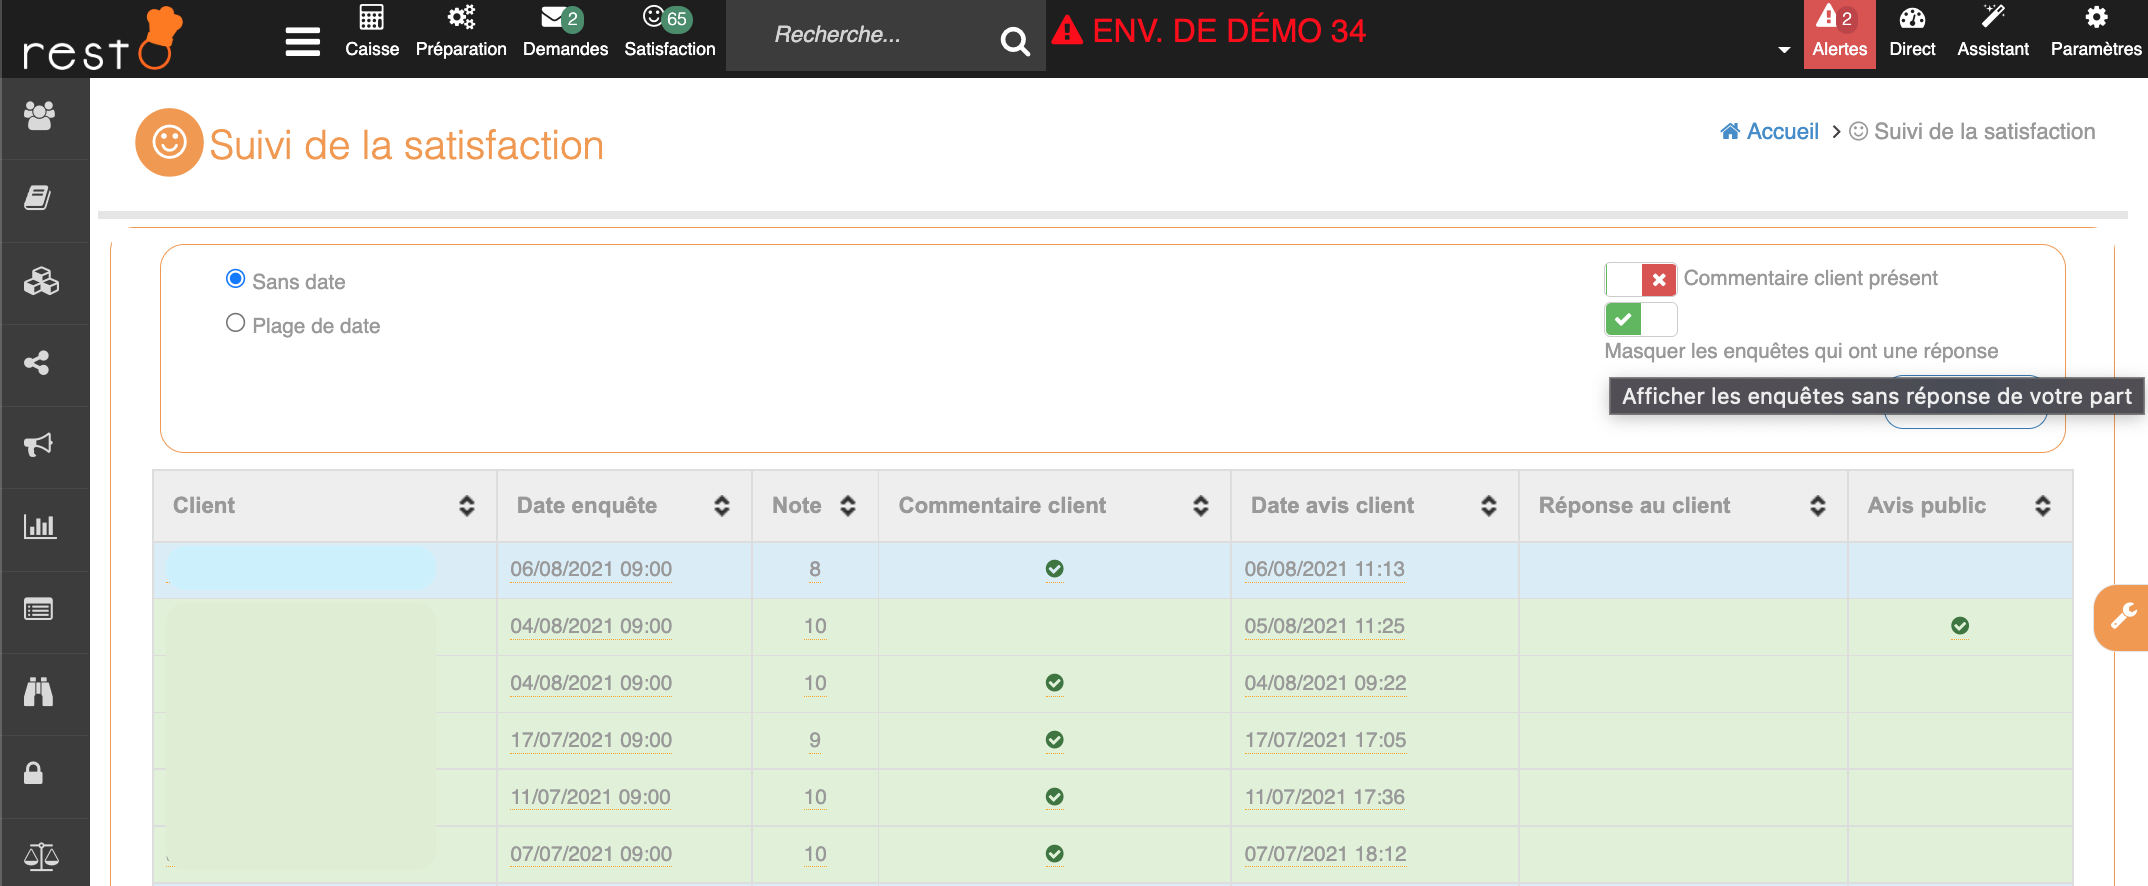Click the padlock sidebar icon
This screenshot has height=886, width=2148.
[x=34, y=773]
